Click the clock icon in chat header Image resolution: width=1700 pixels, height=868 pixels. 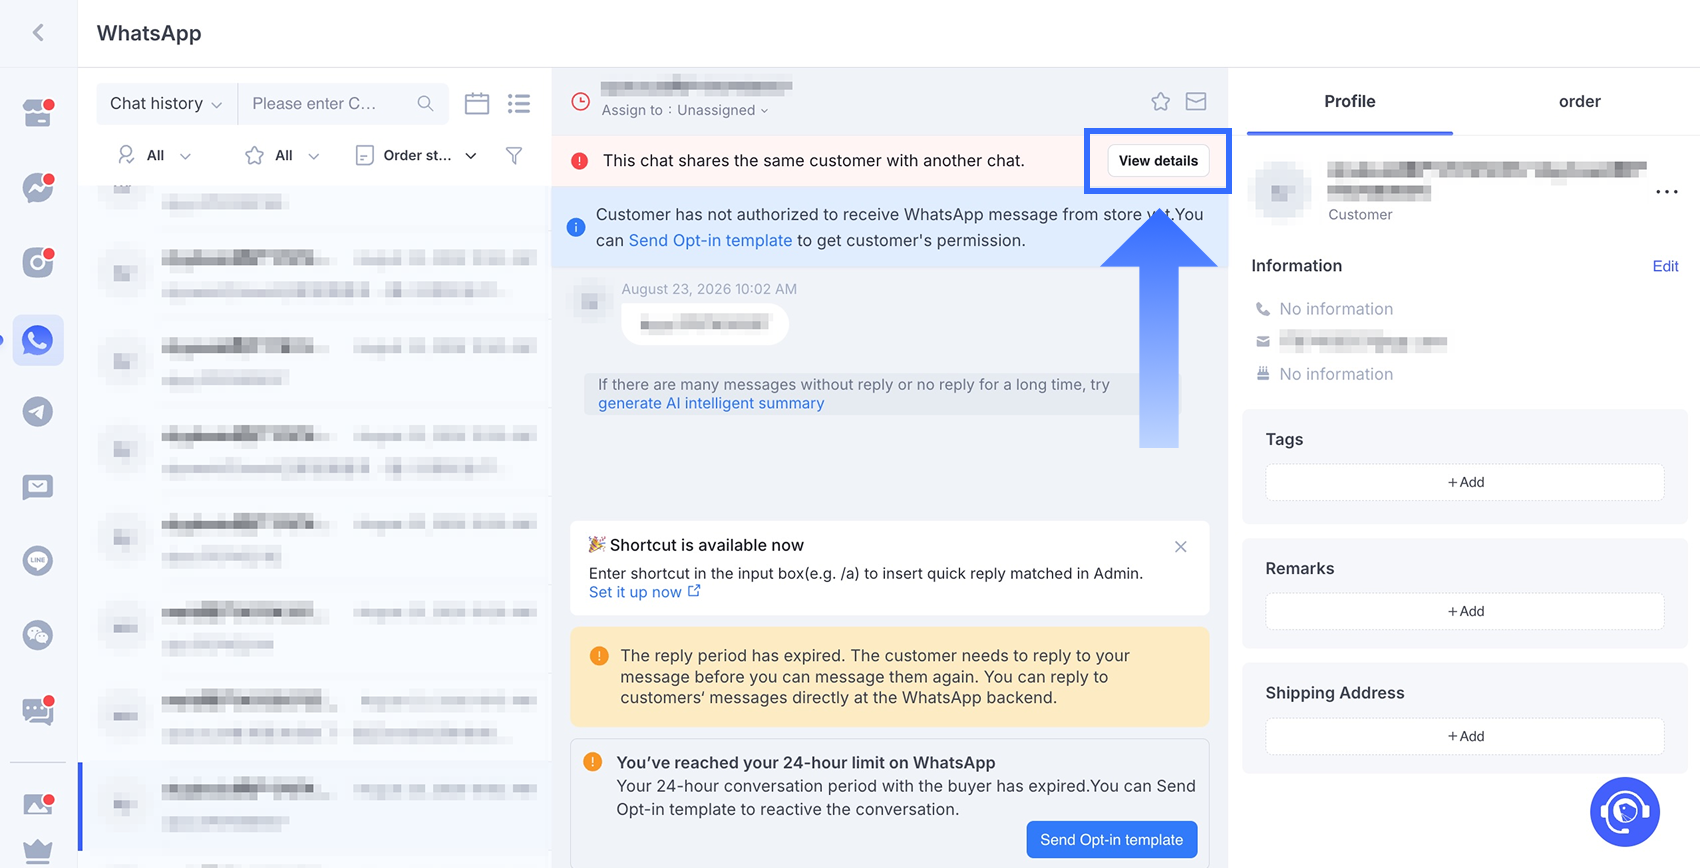point(580,101)
